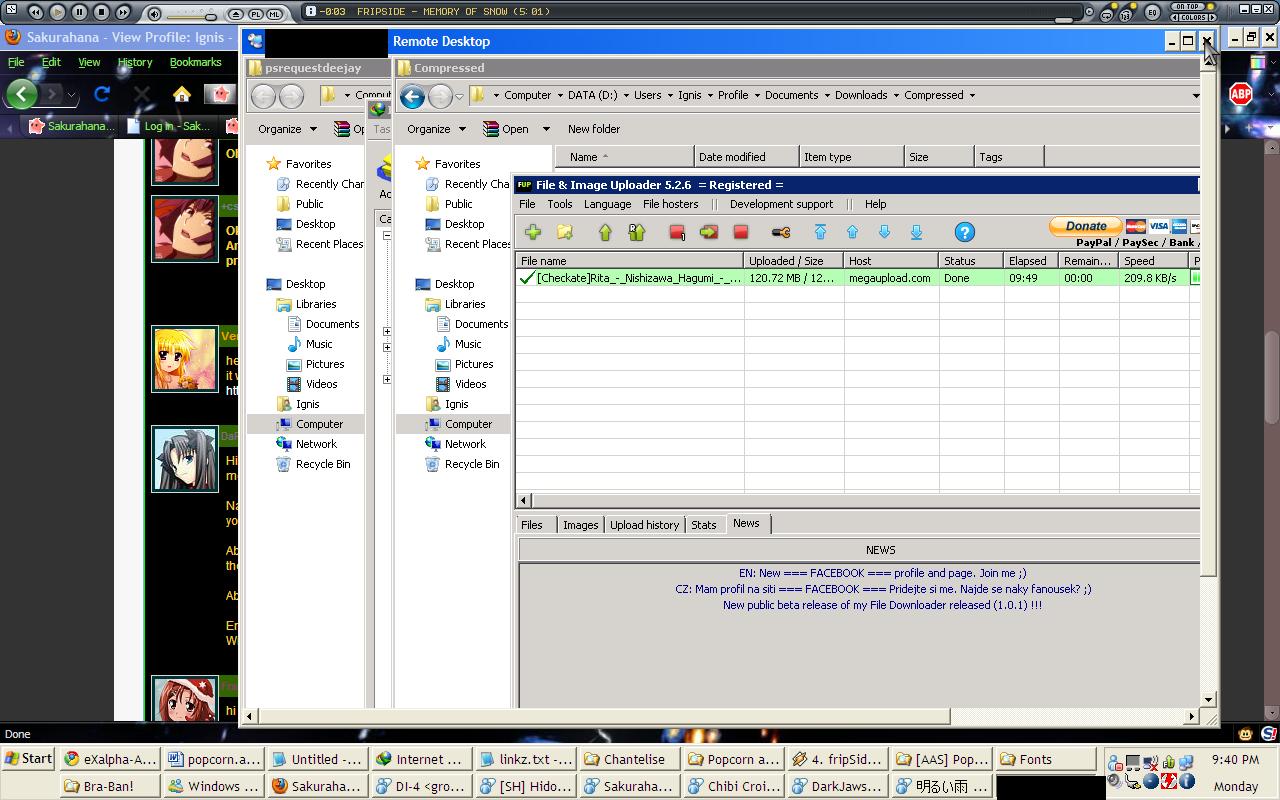This screenshot has height=800, width=1280.
Task: Select Pictures in psrequestdeejay window tree
Action: [x=325, y=364]
